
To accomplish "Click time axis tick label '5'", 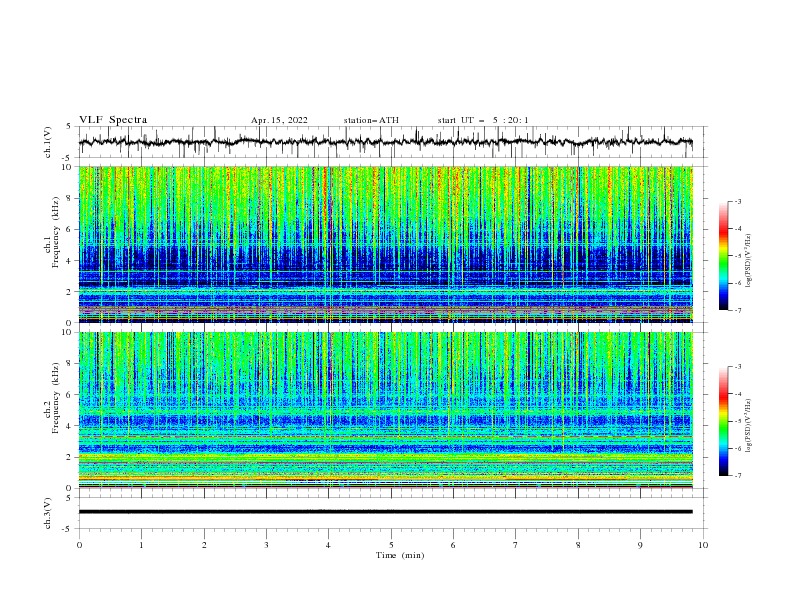I will 391,545.
